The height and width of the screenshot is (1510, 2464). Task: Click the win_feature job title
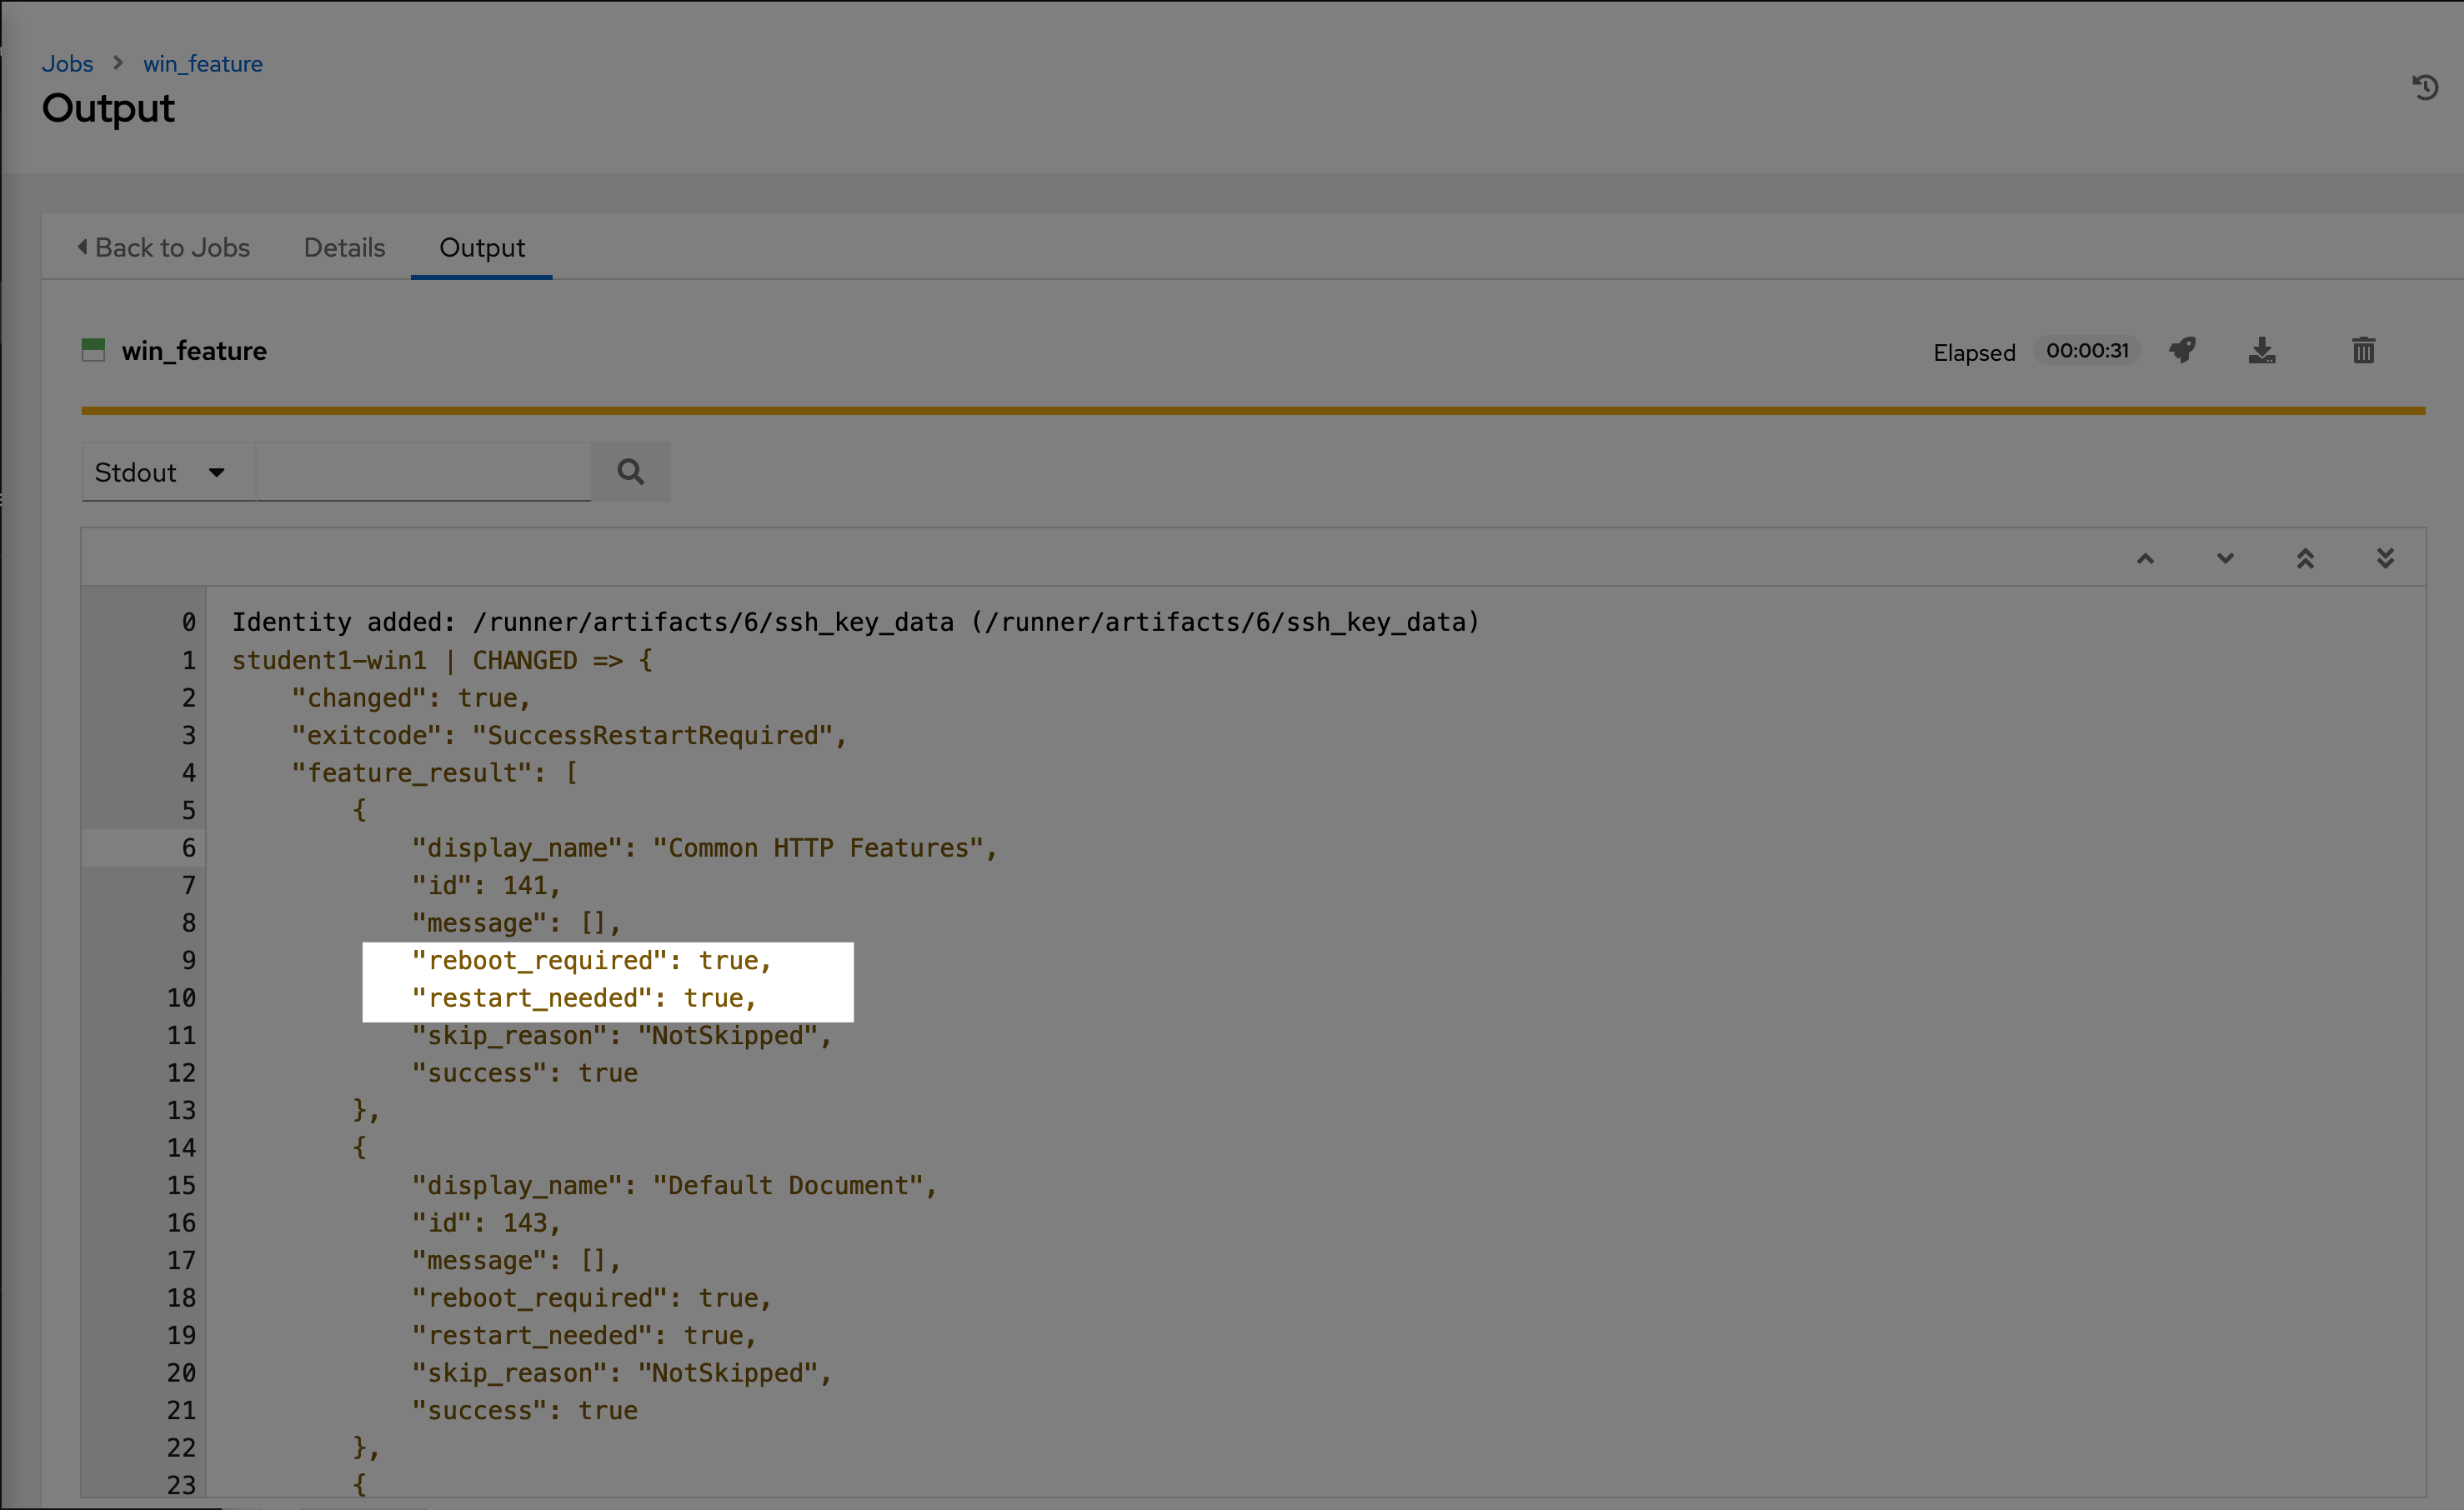coord(194,351)
